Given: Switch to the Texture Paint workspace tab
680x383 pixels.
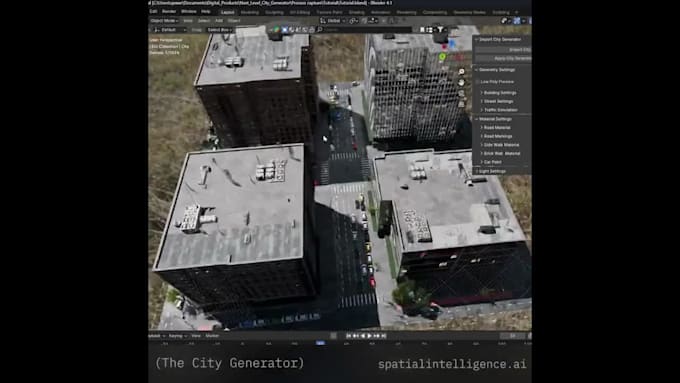Looking at the screenshot, I should [x=329, y=12].
